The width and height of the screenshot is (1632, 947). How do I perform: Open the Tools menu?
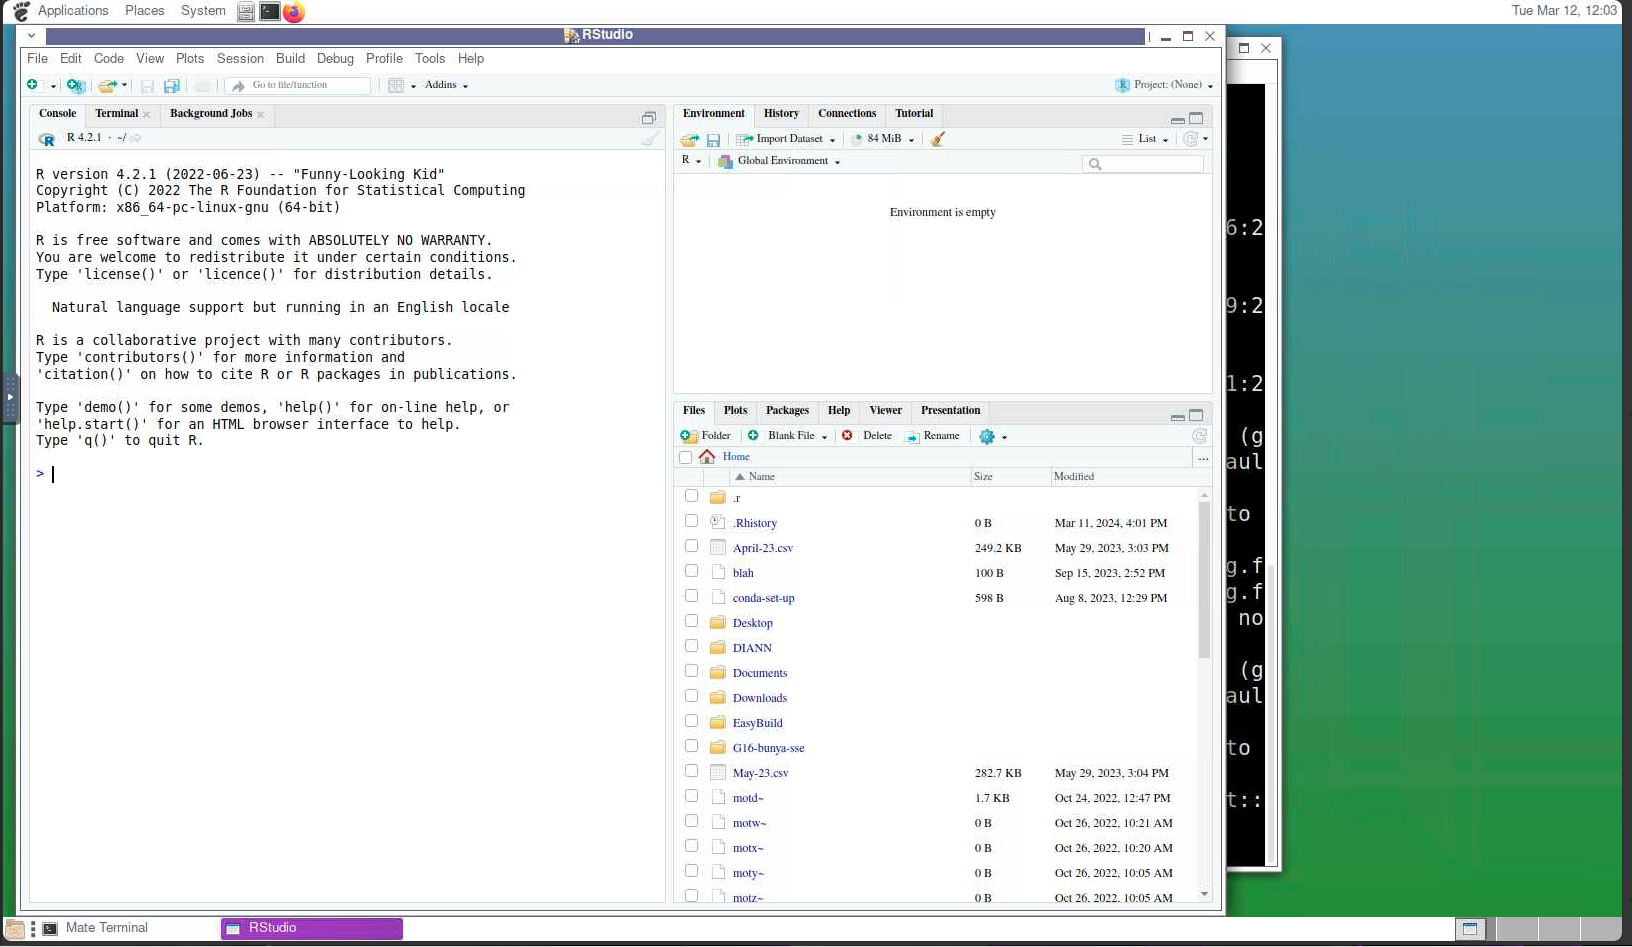point(430,59)
